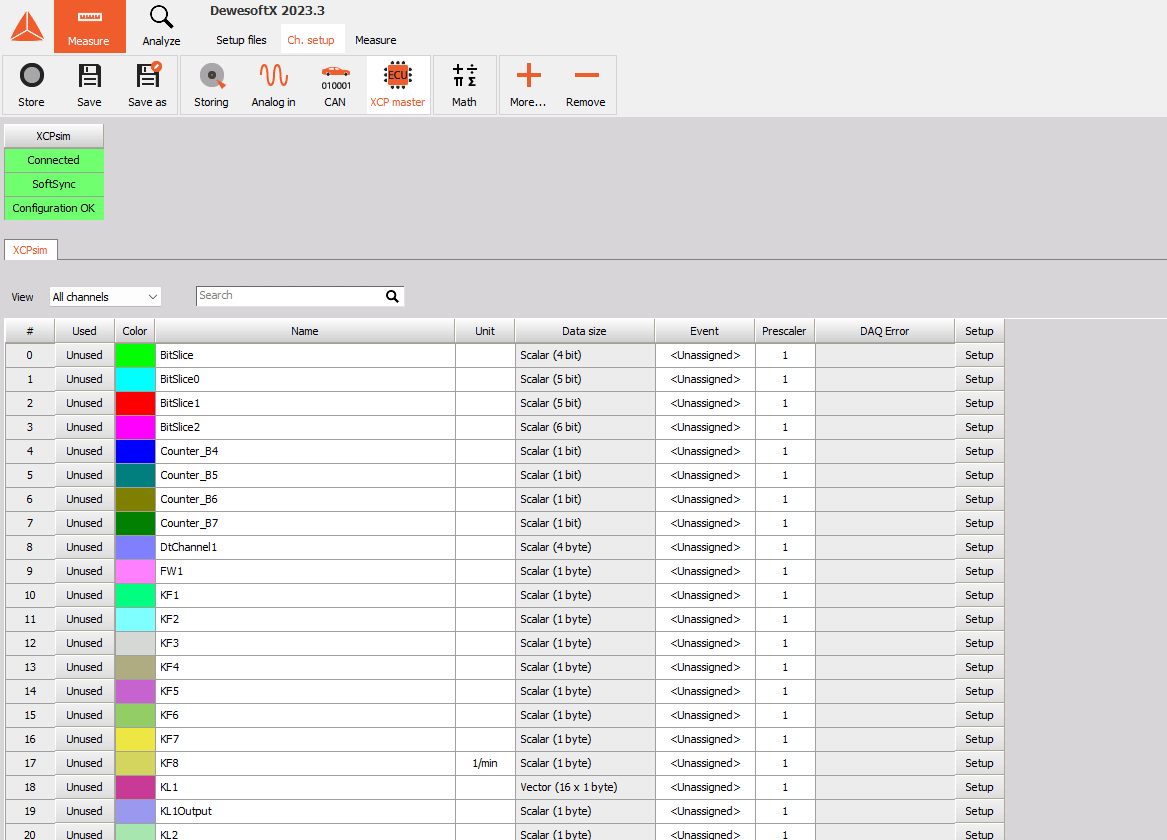The width and height of the screenshot is (1167, 840).
Task: Open the View All channels dropdown
Action: [105, 297]
